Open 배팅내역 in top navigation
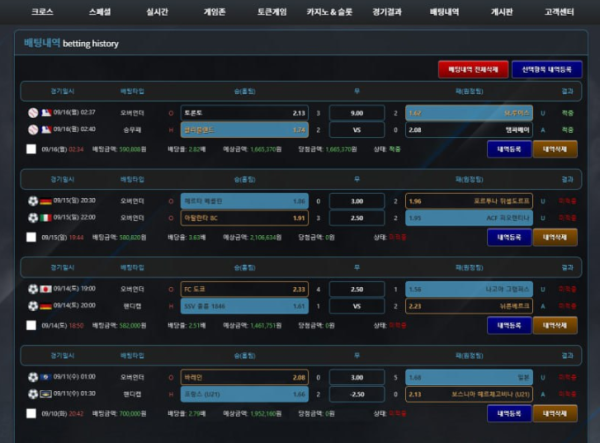 444,12
